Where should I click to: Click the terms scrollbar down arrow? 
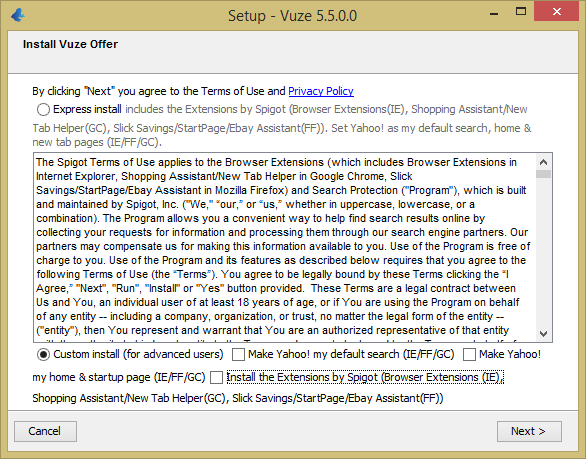(543, 333)
